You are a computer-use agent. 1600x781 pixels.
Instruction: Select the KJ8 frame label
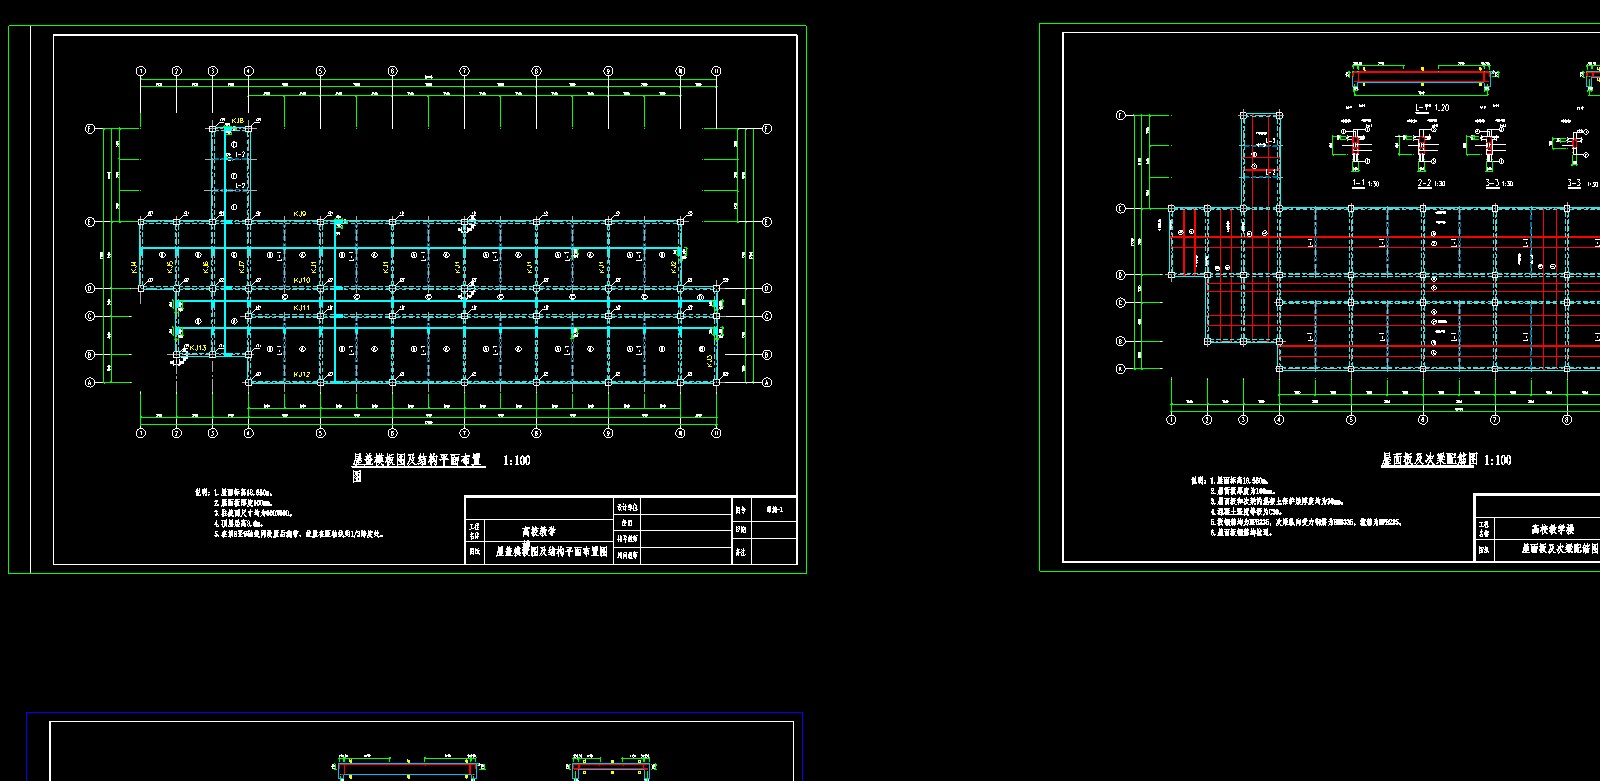tap(238, 121)
